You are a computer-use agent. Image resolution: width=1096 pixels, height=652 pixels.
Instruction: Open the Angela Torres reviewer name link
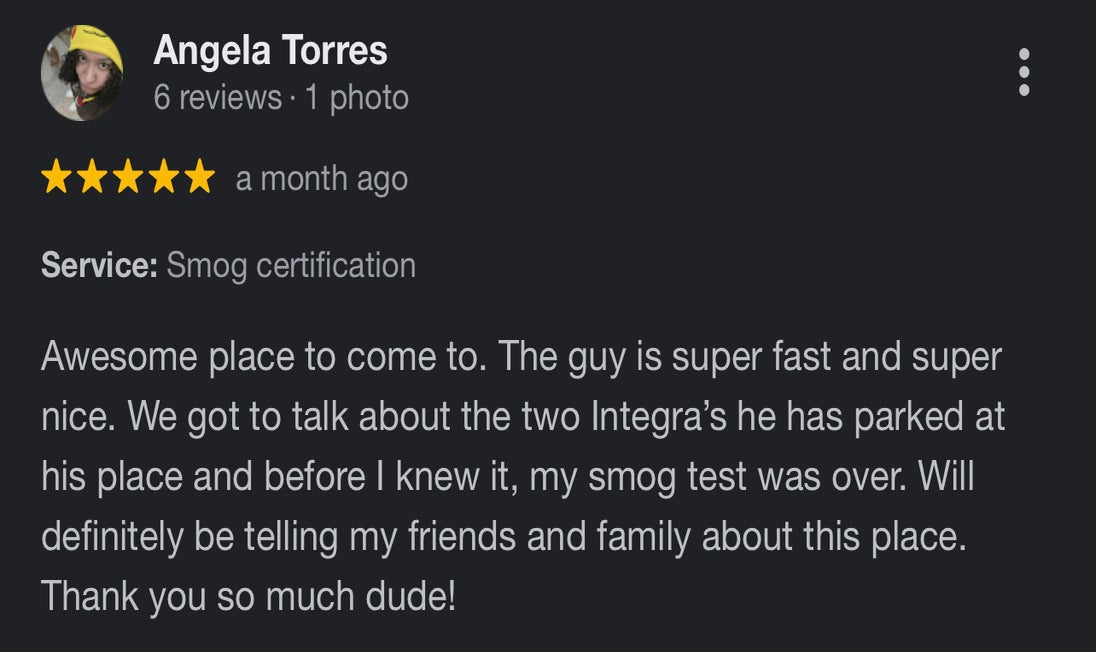(x=270, y=51)
